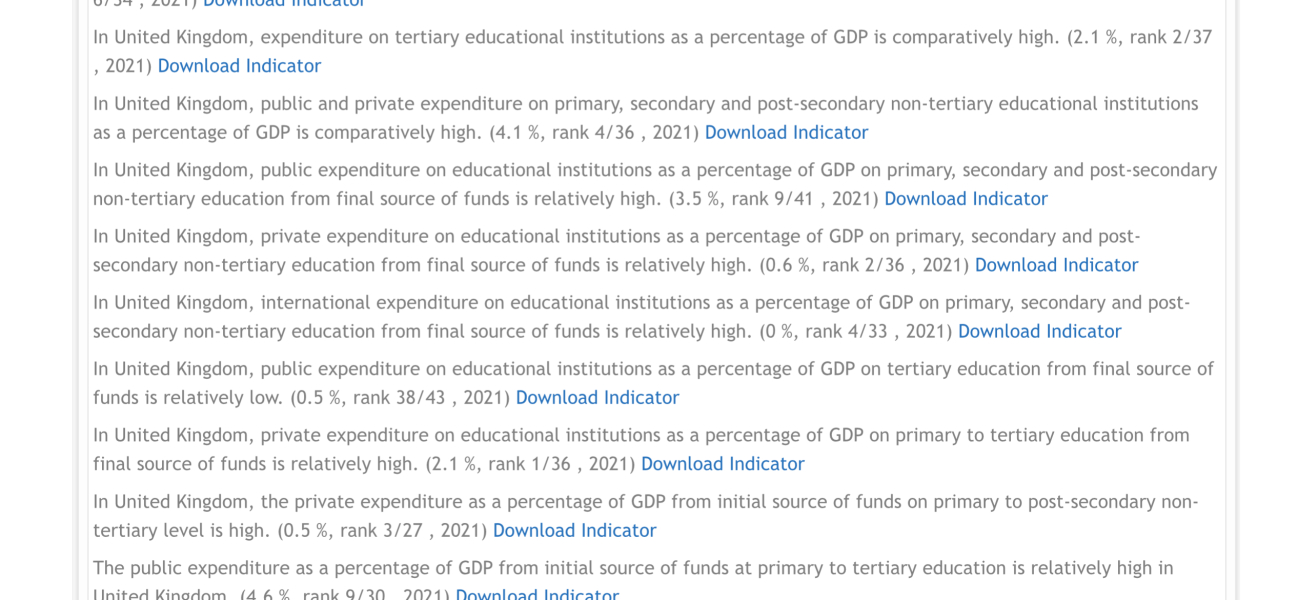Image resolution: width=1298 pixels, height=600 pixels.
Task: Download indicator for tertiary institutions expenditure (rank 2/37)
Action: 239,66
